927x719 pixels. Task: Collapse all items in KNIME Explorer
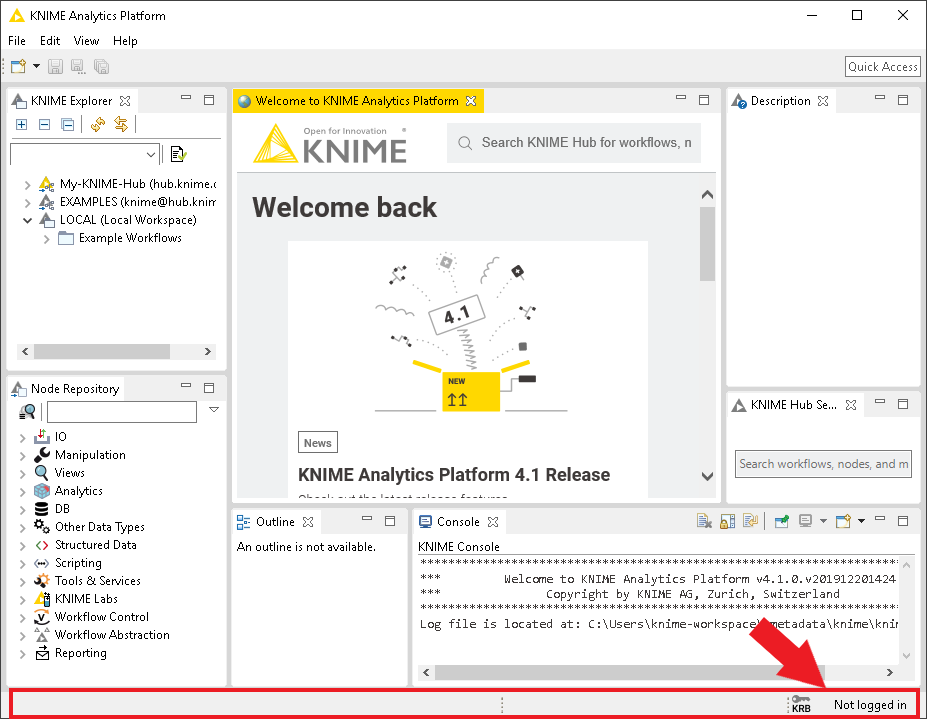pyautogui.click(x=68, y=124)
